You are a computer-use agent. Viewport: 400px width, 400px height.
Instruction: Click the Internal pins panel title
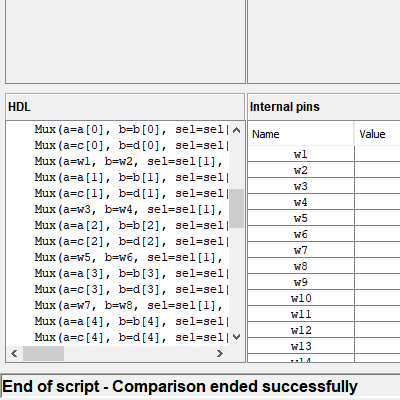(x=285, y=107)
